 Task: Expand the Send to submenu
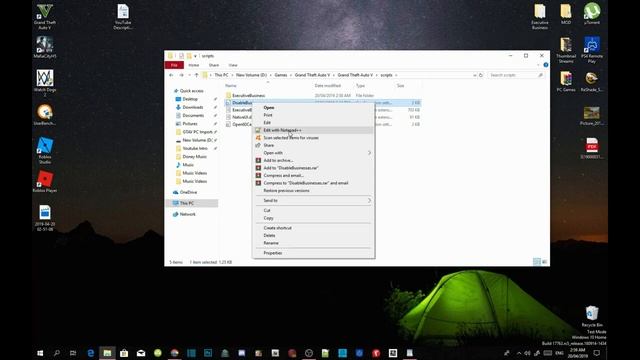[x=313, y=200]
